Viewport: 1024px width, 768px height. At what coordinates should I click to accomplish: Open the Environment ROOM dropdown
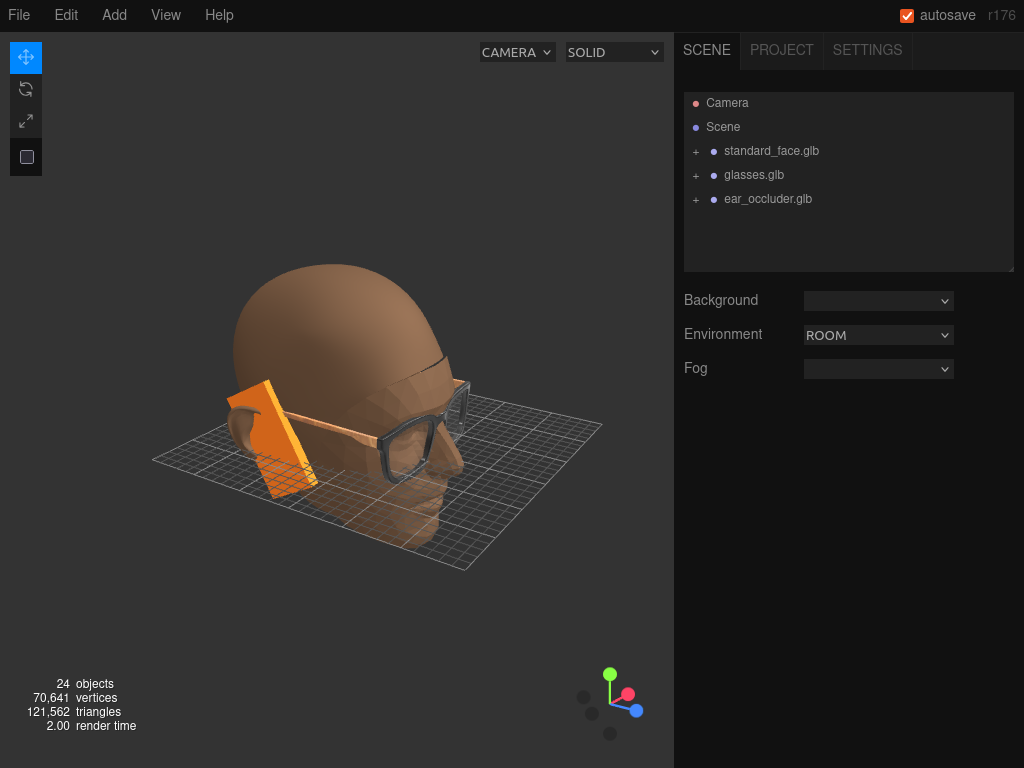[878, 335]
